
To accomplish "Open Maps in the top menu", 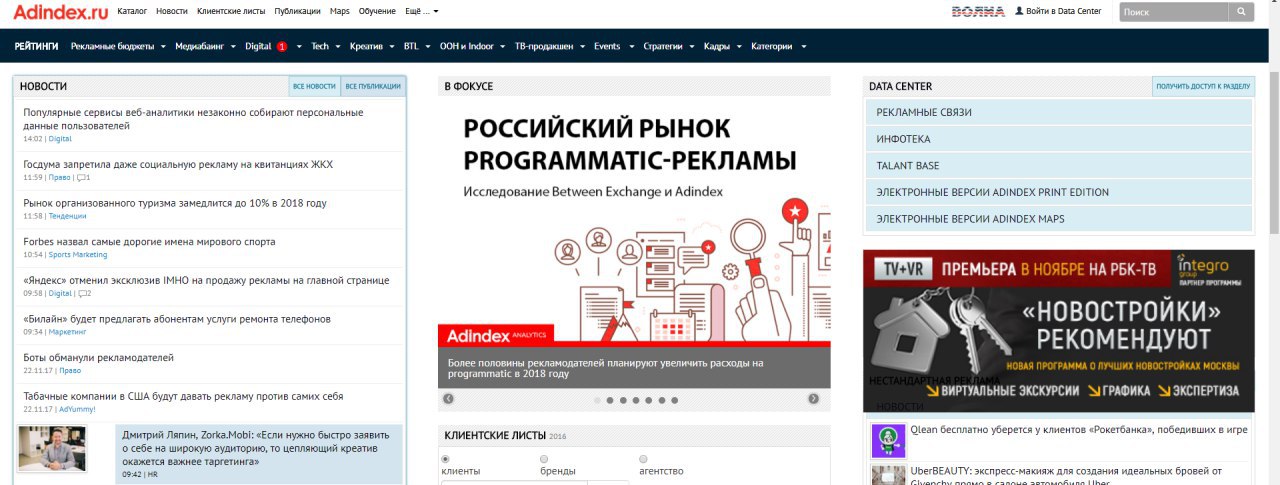I will 340,11.
